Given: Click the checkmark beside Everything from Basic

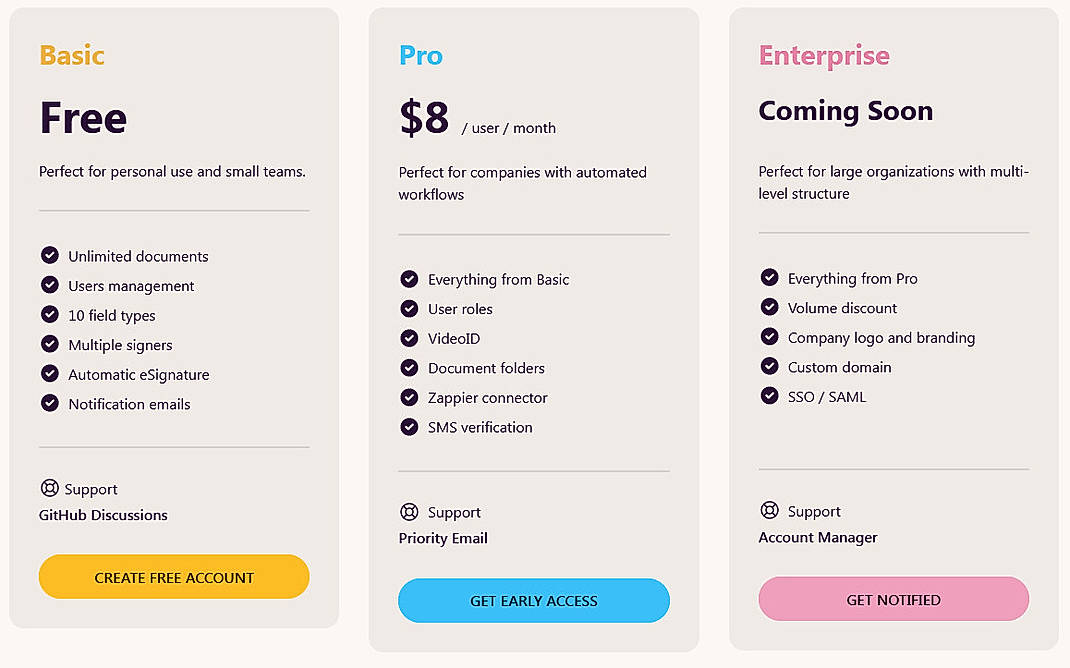Looking at the screenshot, I should coord(410,280).
